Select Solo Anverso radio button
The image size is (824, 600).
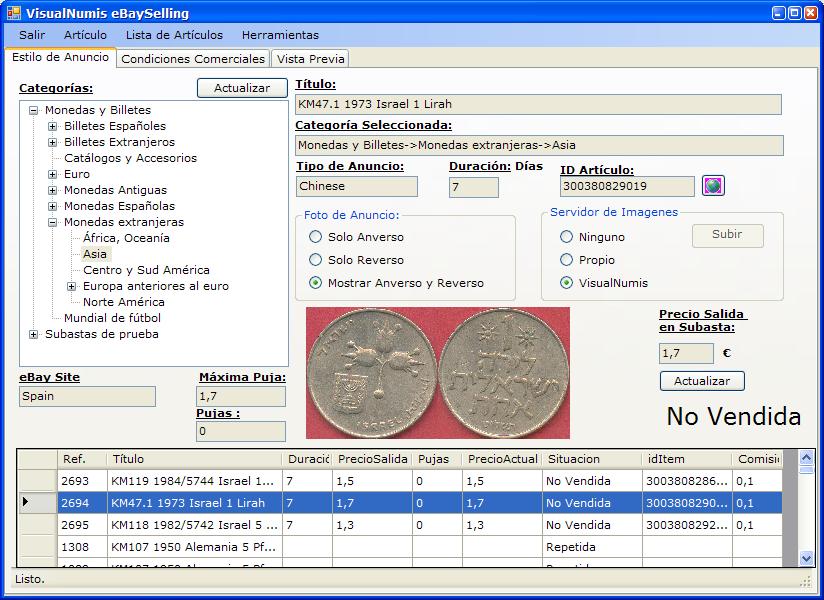(x=315, y=236)
